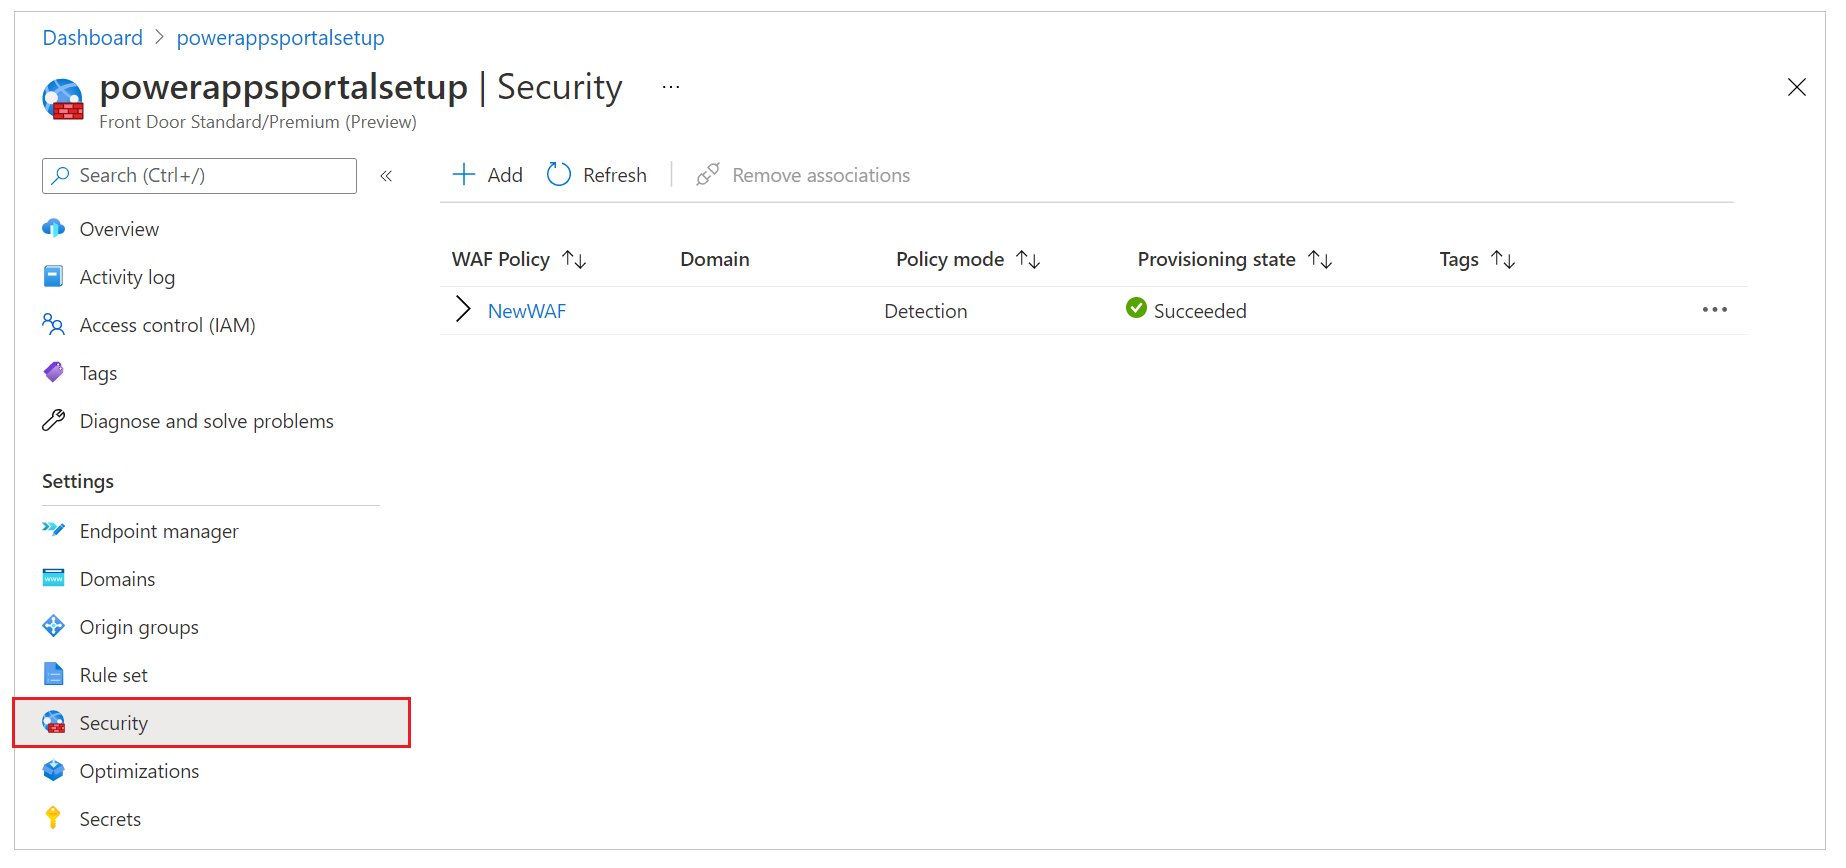Click the Activity log notebook icon
This screenshot has width=1846, height=868.
pos(54,277)
